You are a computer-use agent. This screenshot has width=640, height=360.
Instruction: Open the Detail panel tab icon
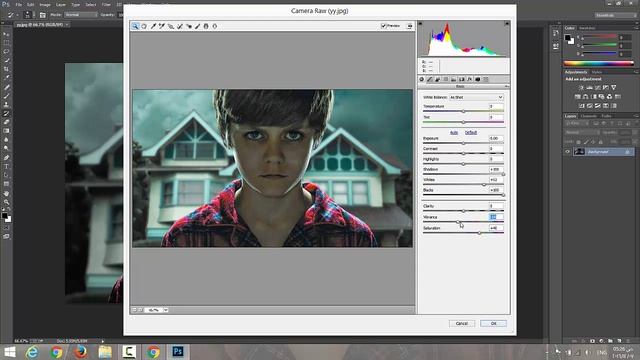pos(438,79)
